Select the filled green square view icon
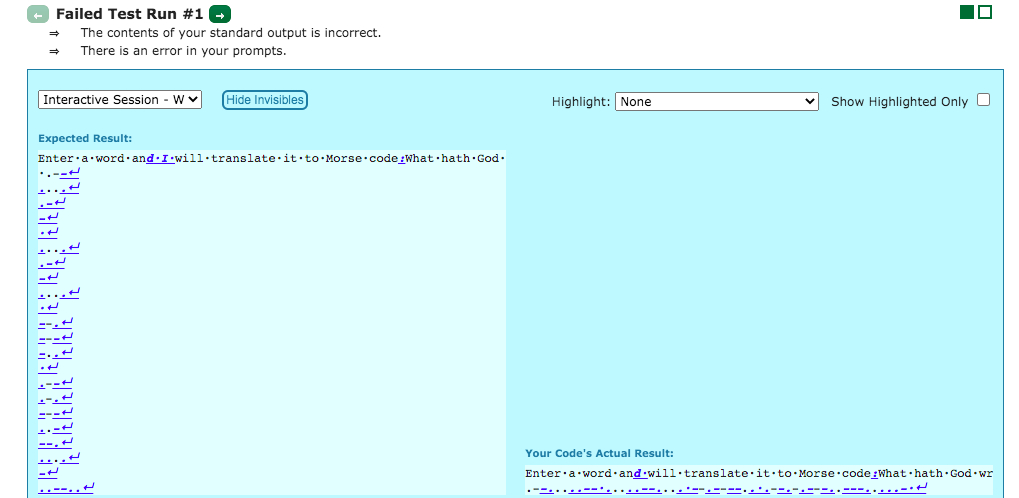This screenshot has height=498, width=1019. [x=967, y=12]
